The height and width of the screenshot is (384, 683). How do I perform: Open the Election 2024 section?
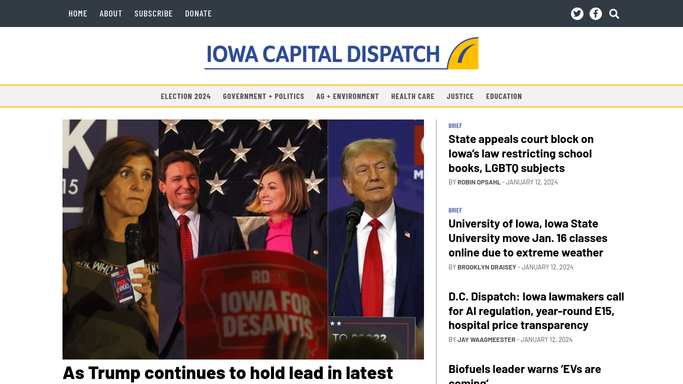186,96
